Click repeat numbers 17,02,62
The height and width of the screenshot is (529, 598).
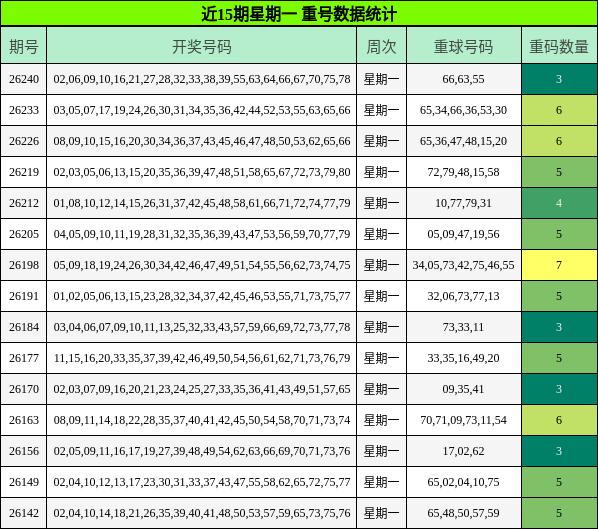[463, 451]
